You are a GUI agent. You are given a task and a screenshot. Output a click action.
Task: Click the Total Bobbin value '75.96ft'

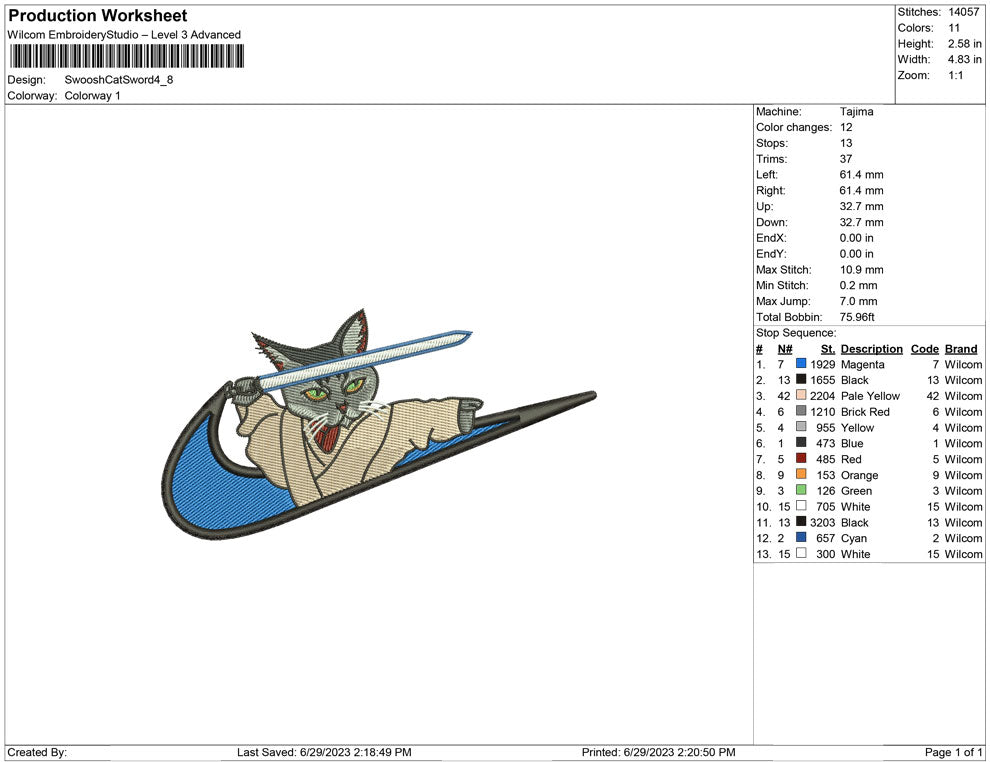click(857, 317)
